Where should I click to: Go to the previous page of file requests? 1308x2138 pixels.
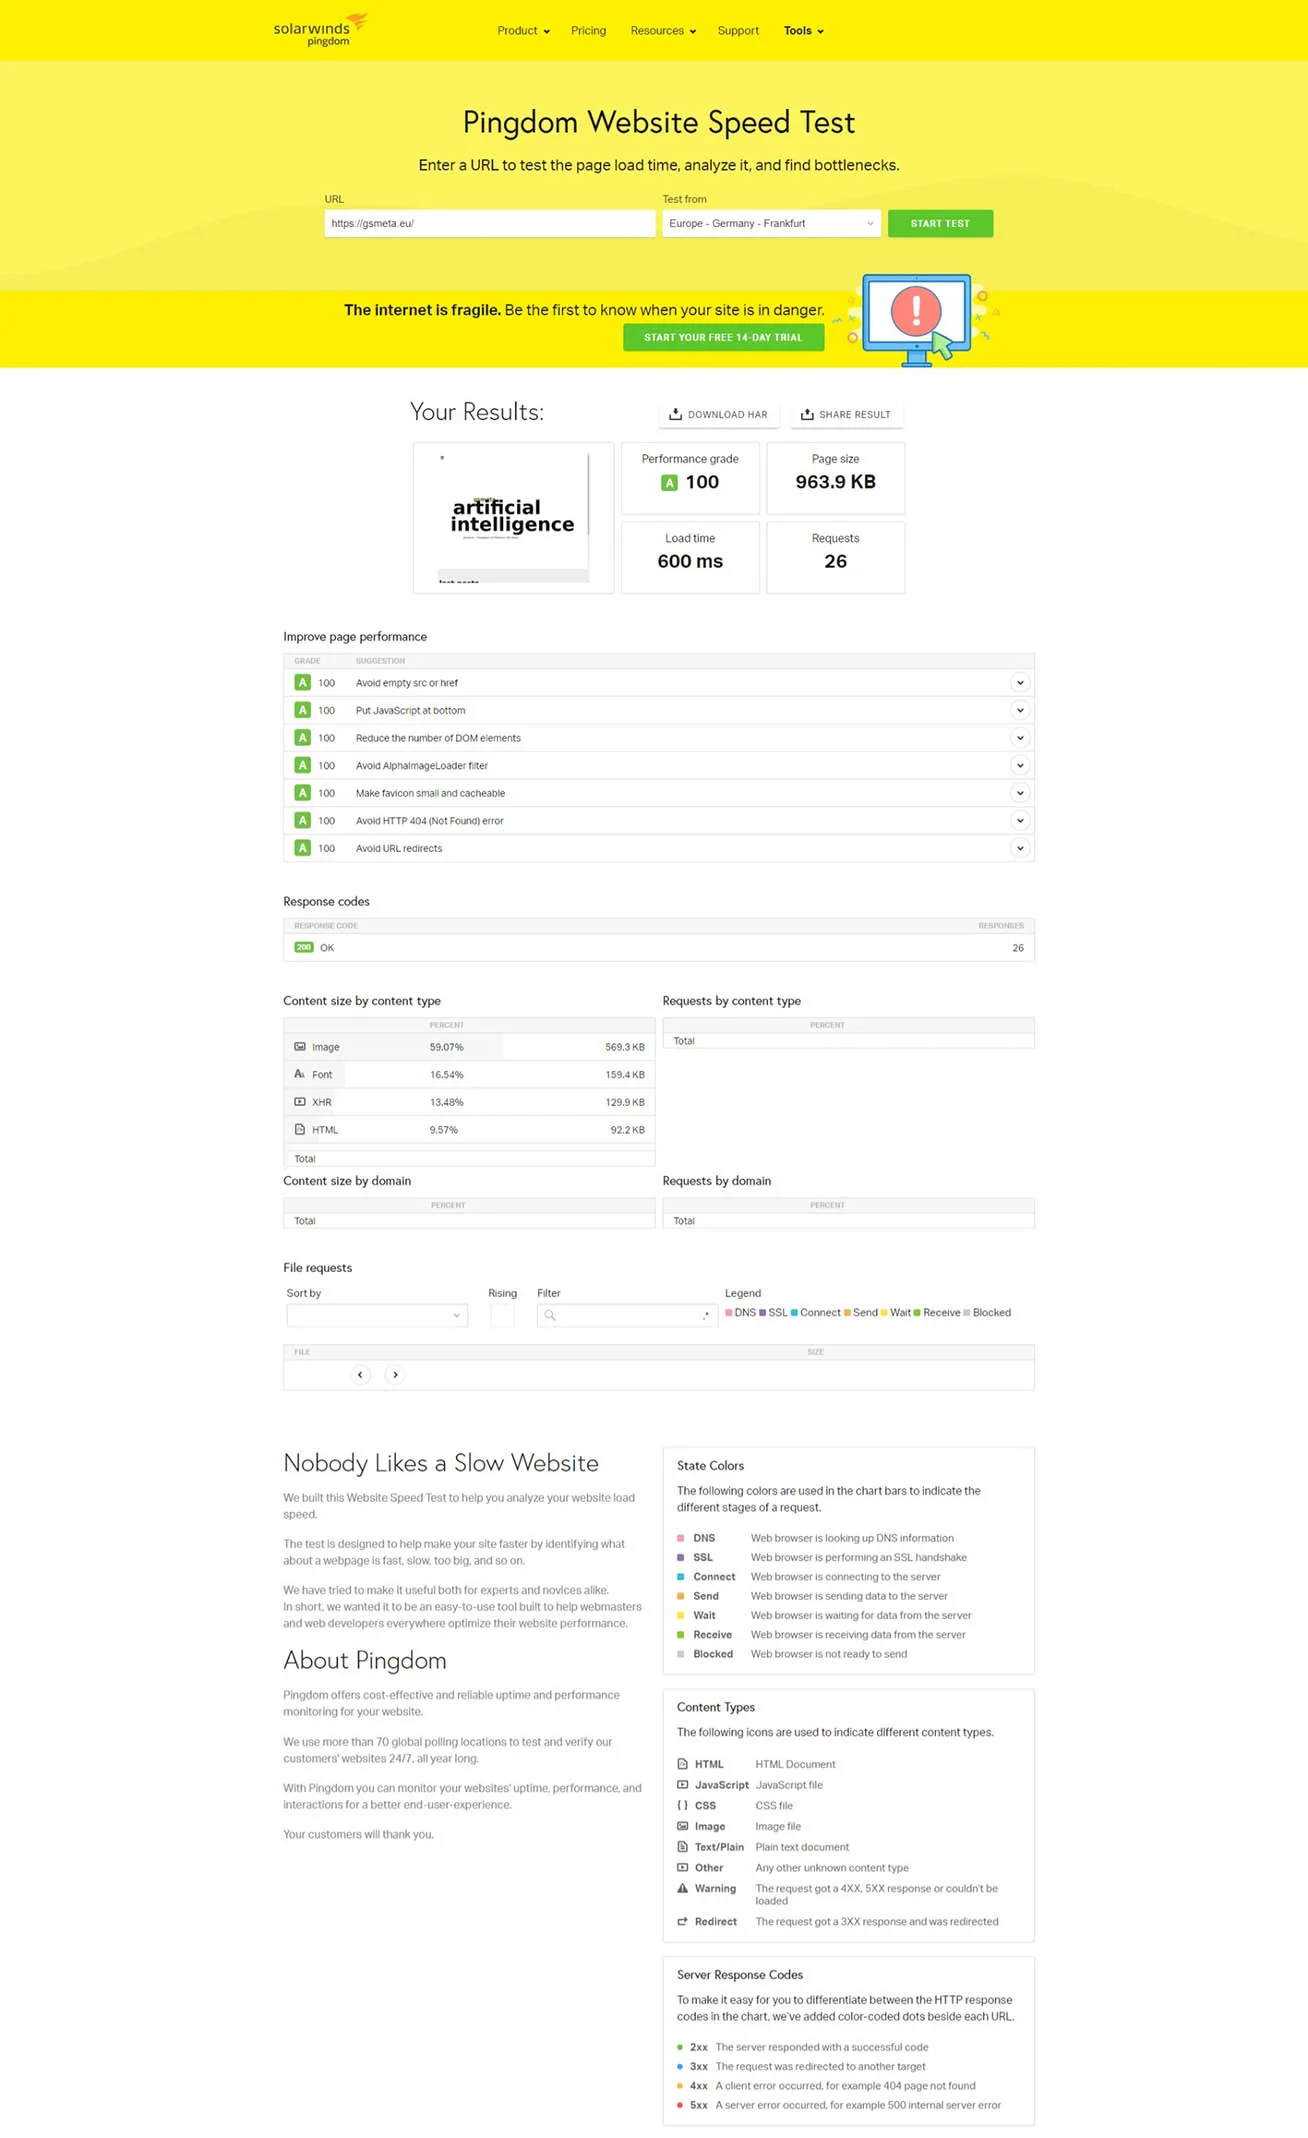pos(360,1374)
